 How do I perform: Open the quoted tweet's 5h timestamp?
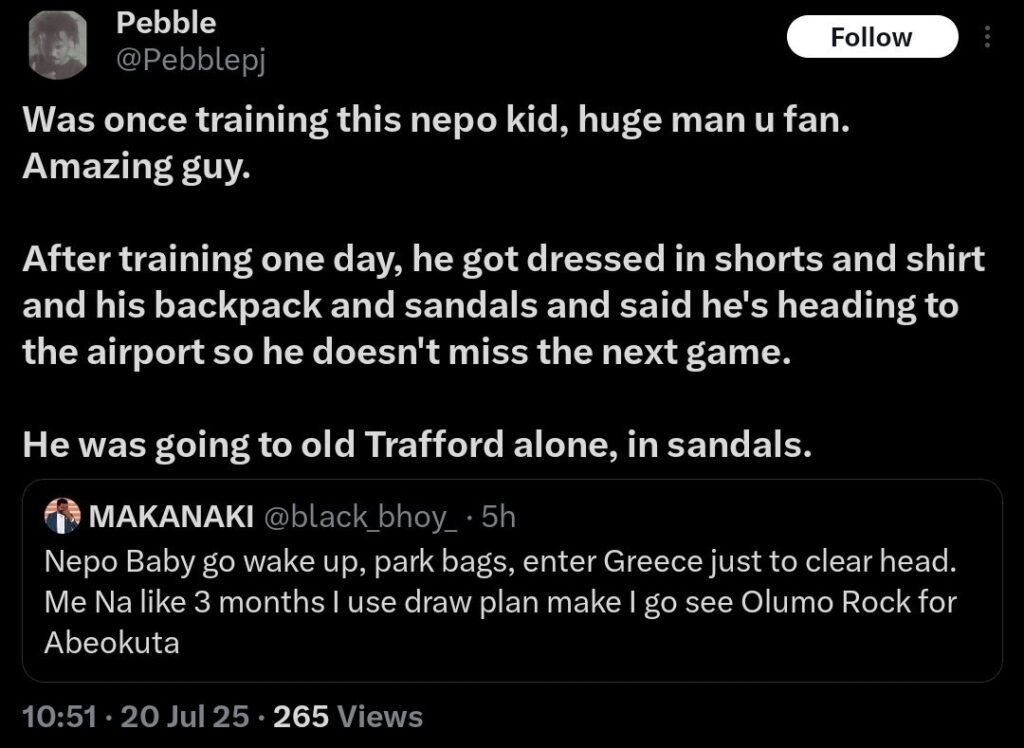click(498, 517)
